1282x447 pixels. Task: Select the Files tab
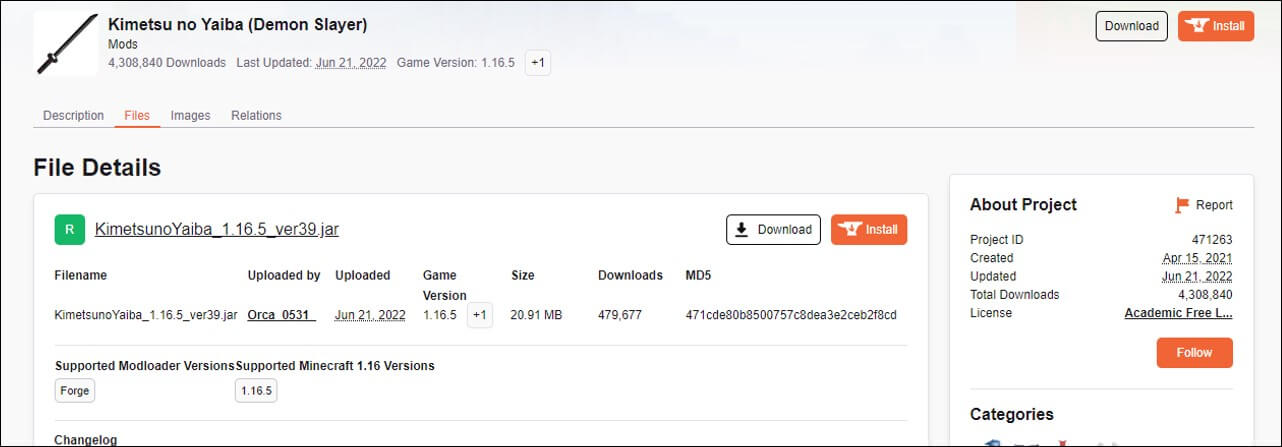coord(137,115)
